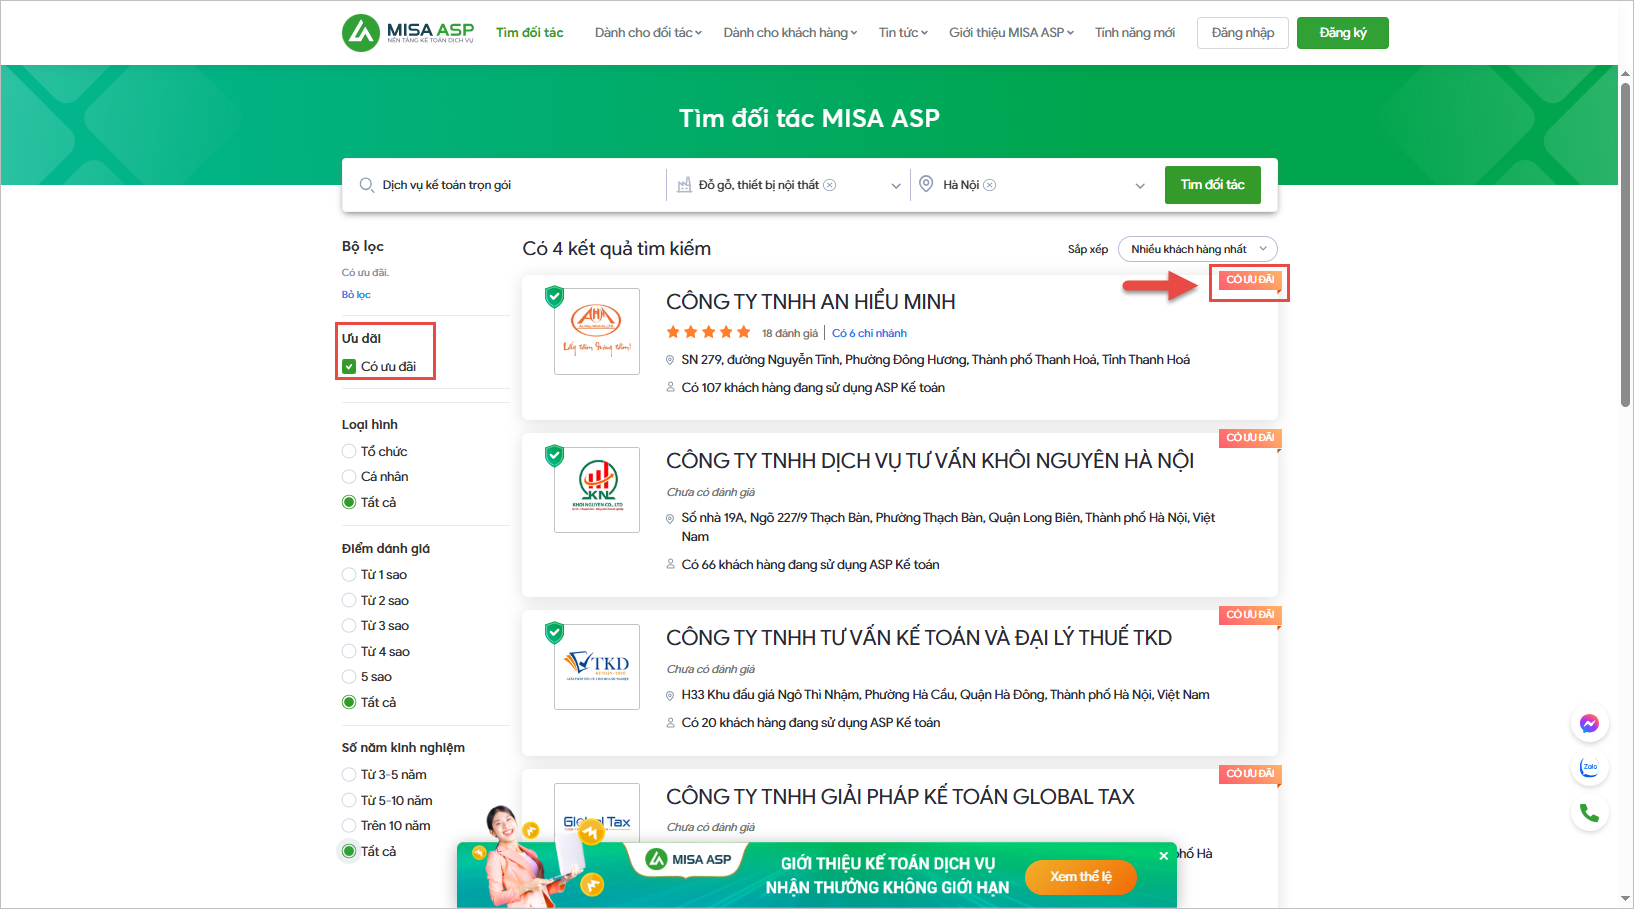1634x909 pixels.
Task: Open Facebook Messenger chat icon
Action: 1589,723
